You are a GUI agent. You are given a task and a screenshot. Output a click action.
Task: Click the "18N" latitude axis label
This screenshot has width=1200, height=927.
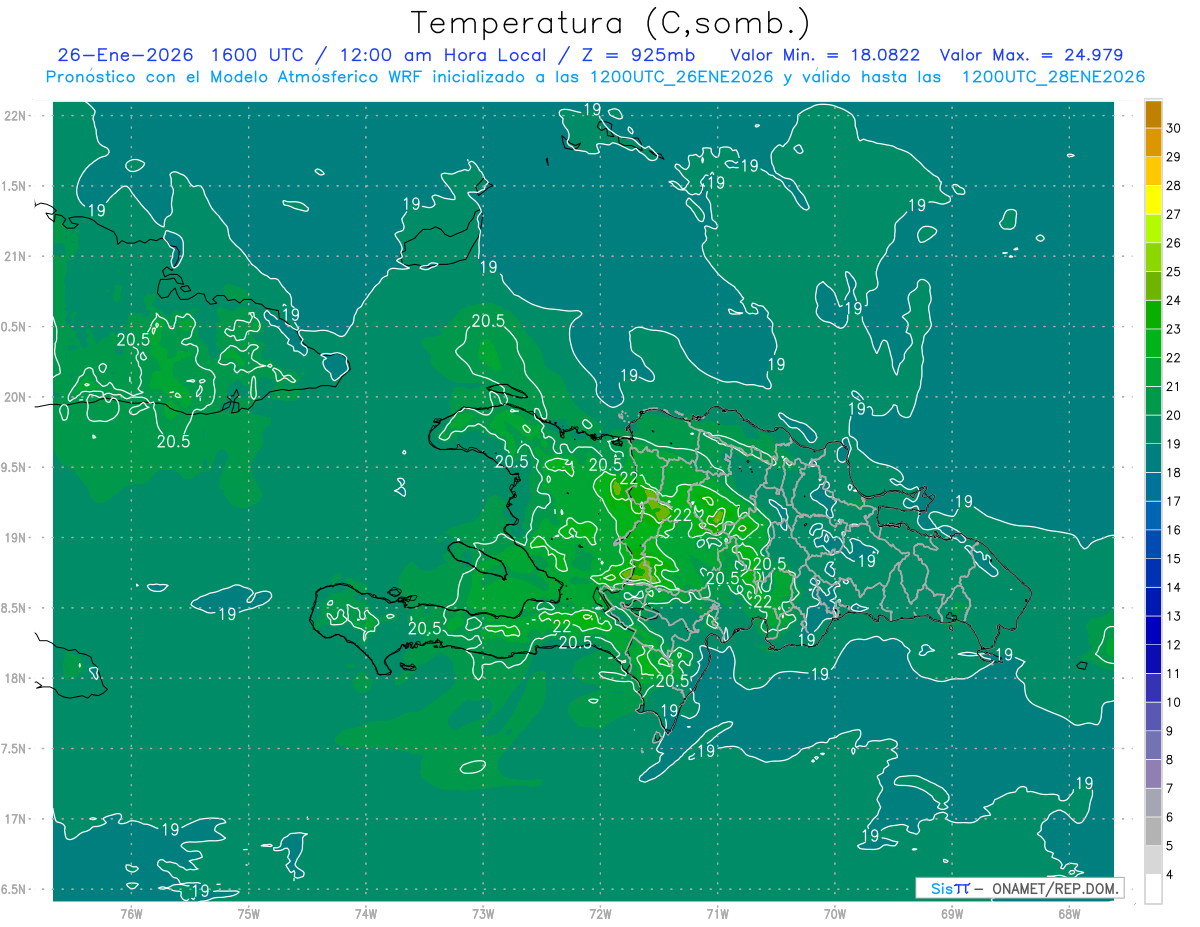point(14,679)
